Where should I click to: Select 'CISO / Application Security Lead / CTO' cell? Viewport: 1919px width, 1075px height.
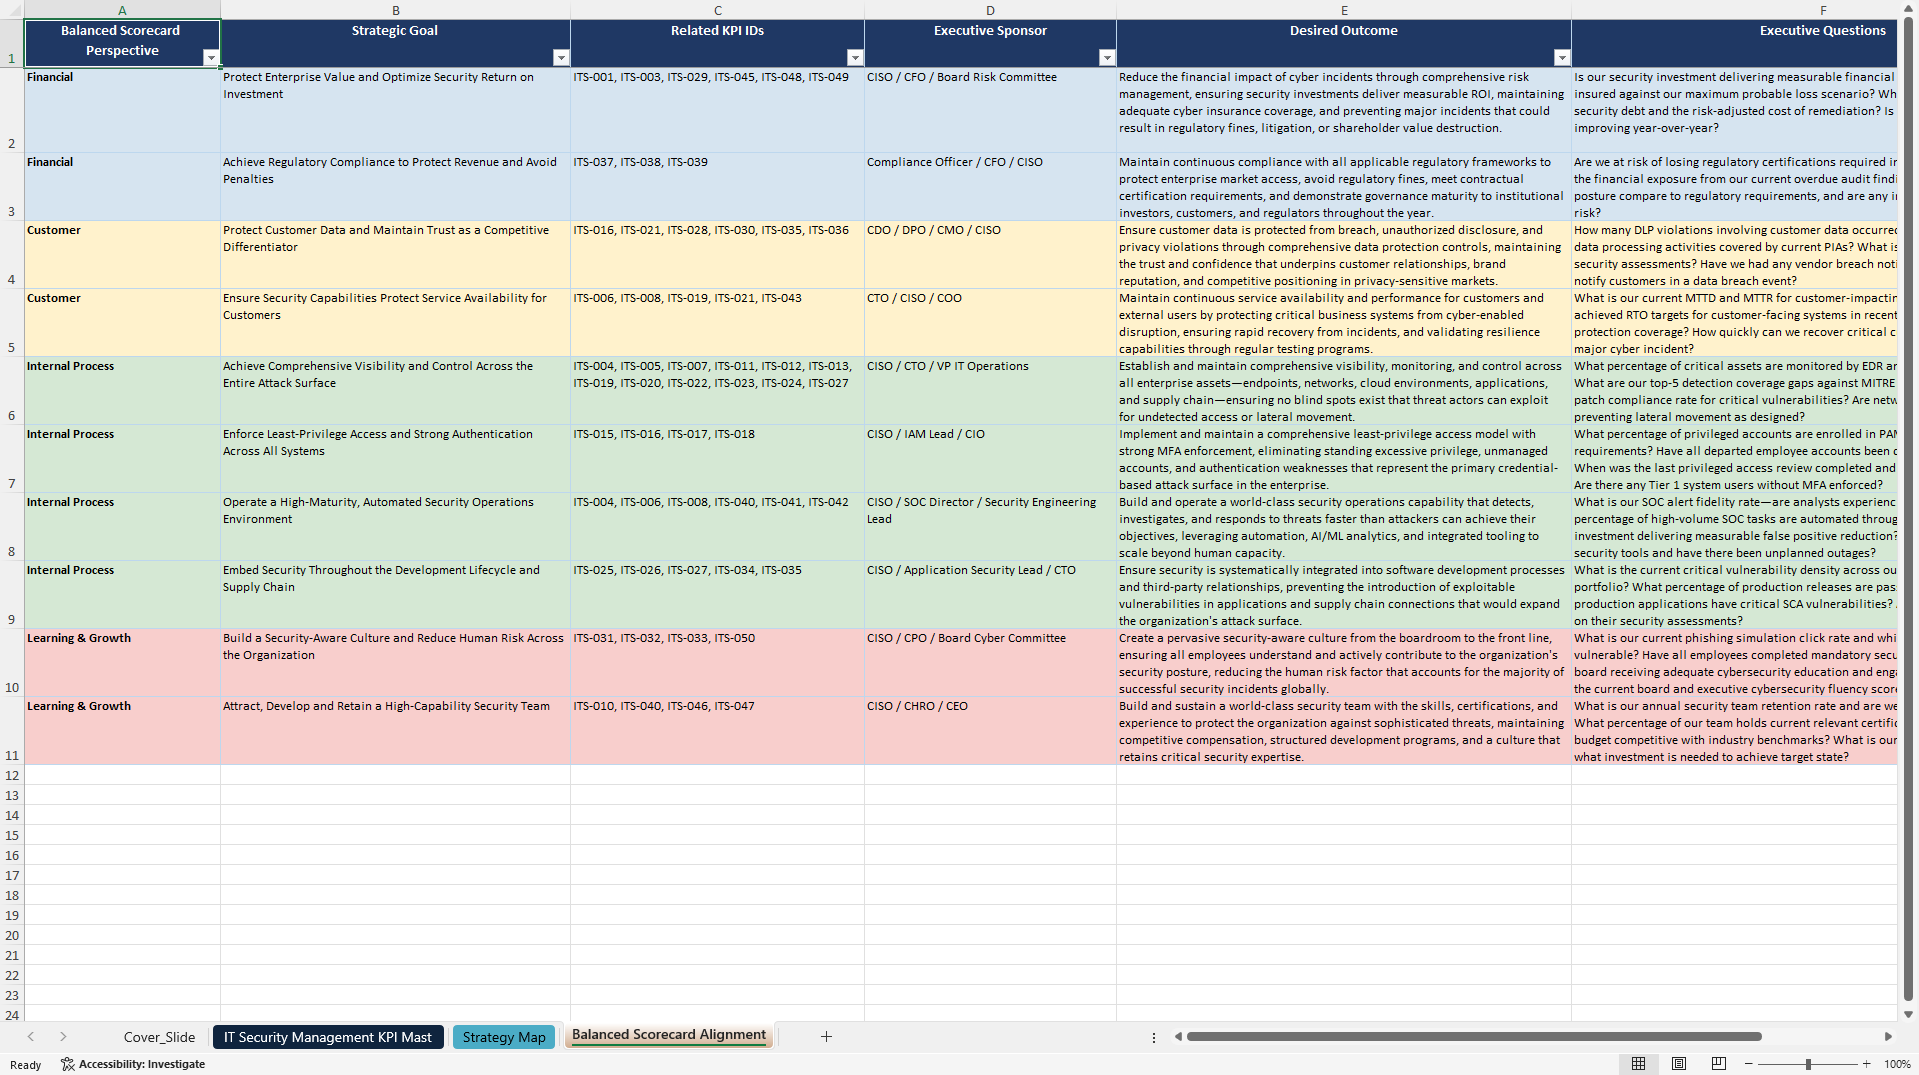990,594
